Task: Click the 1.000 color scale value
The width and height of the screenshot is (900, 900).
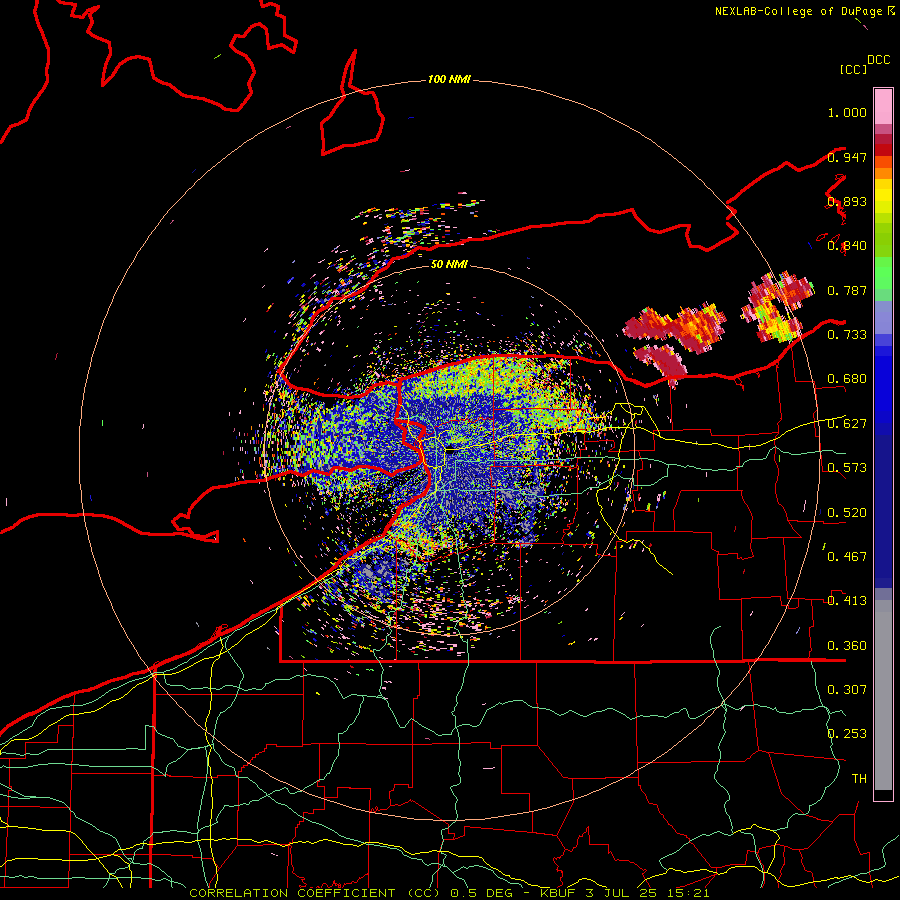Action: pos(847,112)
